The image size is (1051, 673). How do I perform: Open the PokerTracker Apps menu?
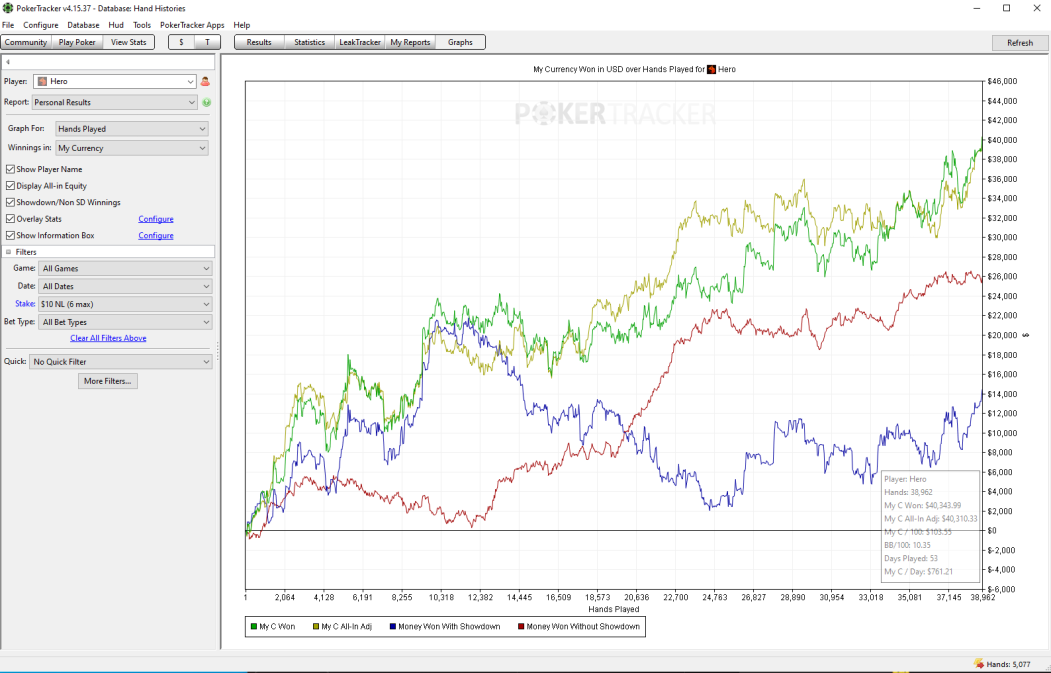192,25
